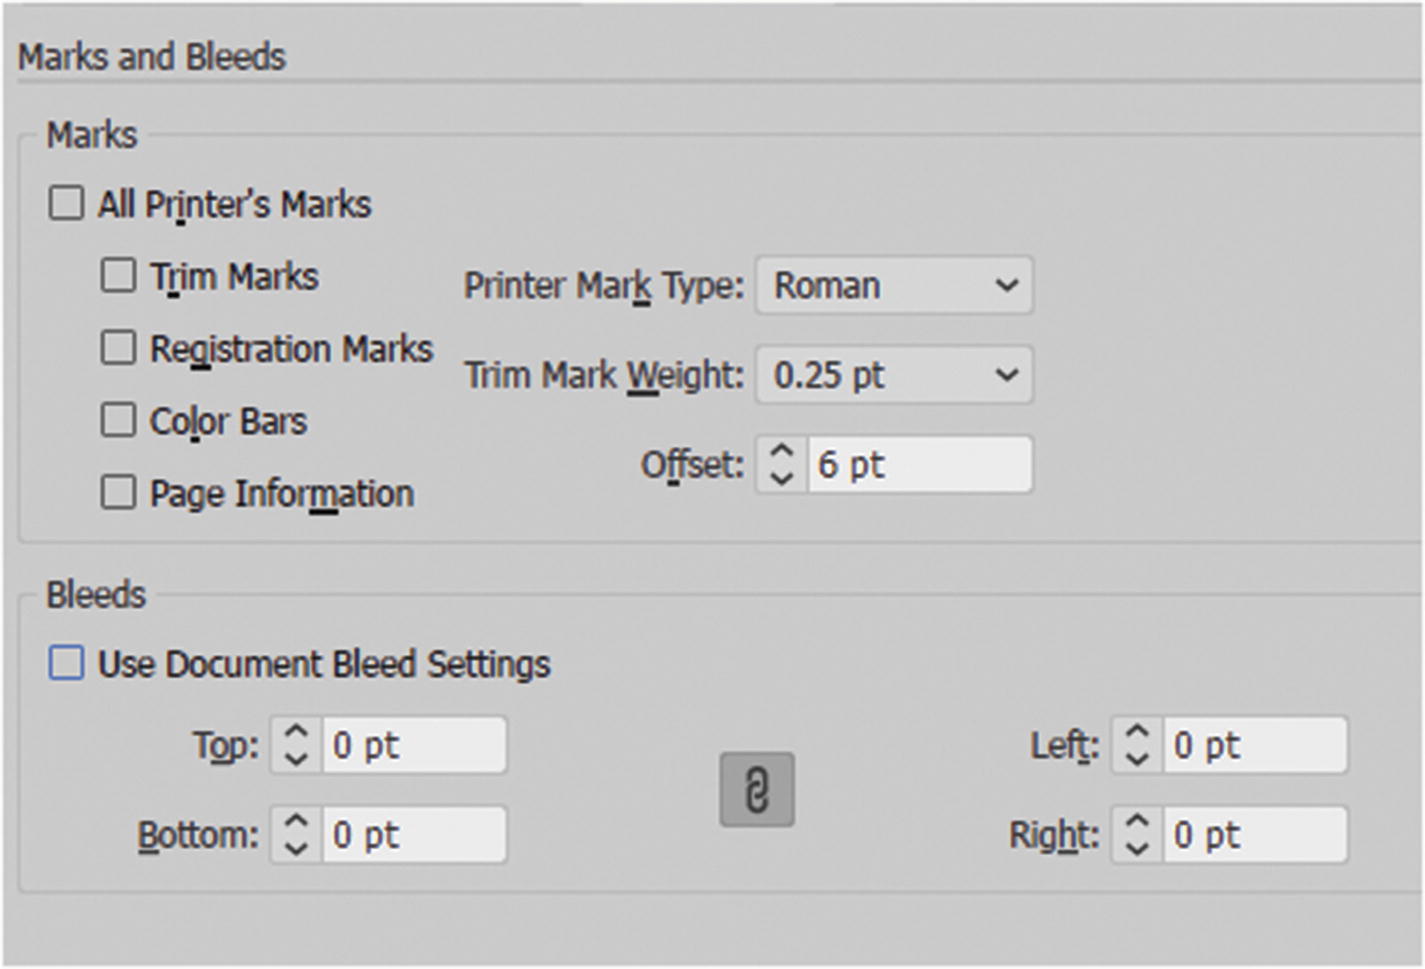The width and height of the screenshot is (1425, 969).
Task: Click the Offset stepper arrows
Action: (782, 465)
